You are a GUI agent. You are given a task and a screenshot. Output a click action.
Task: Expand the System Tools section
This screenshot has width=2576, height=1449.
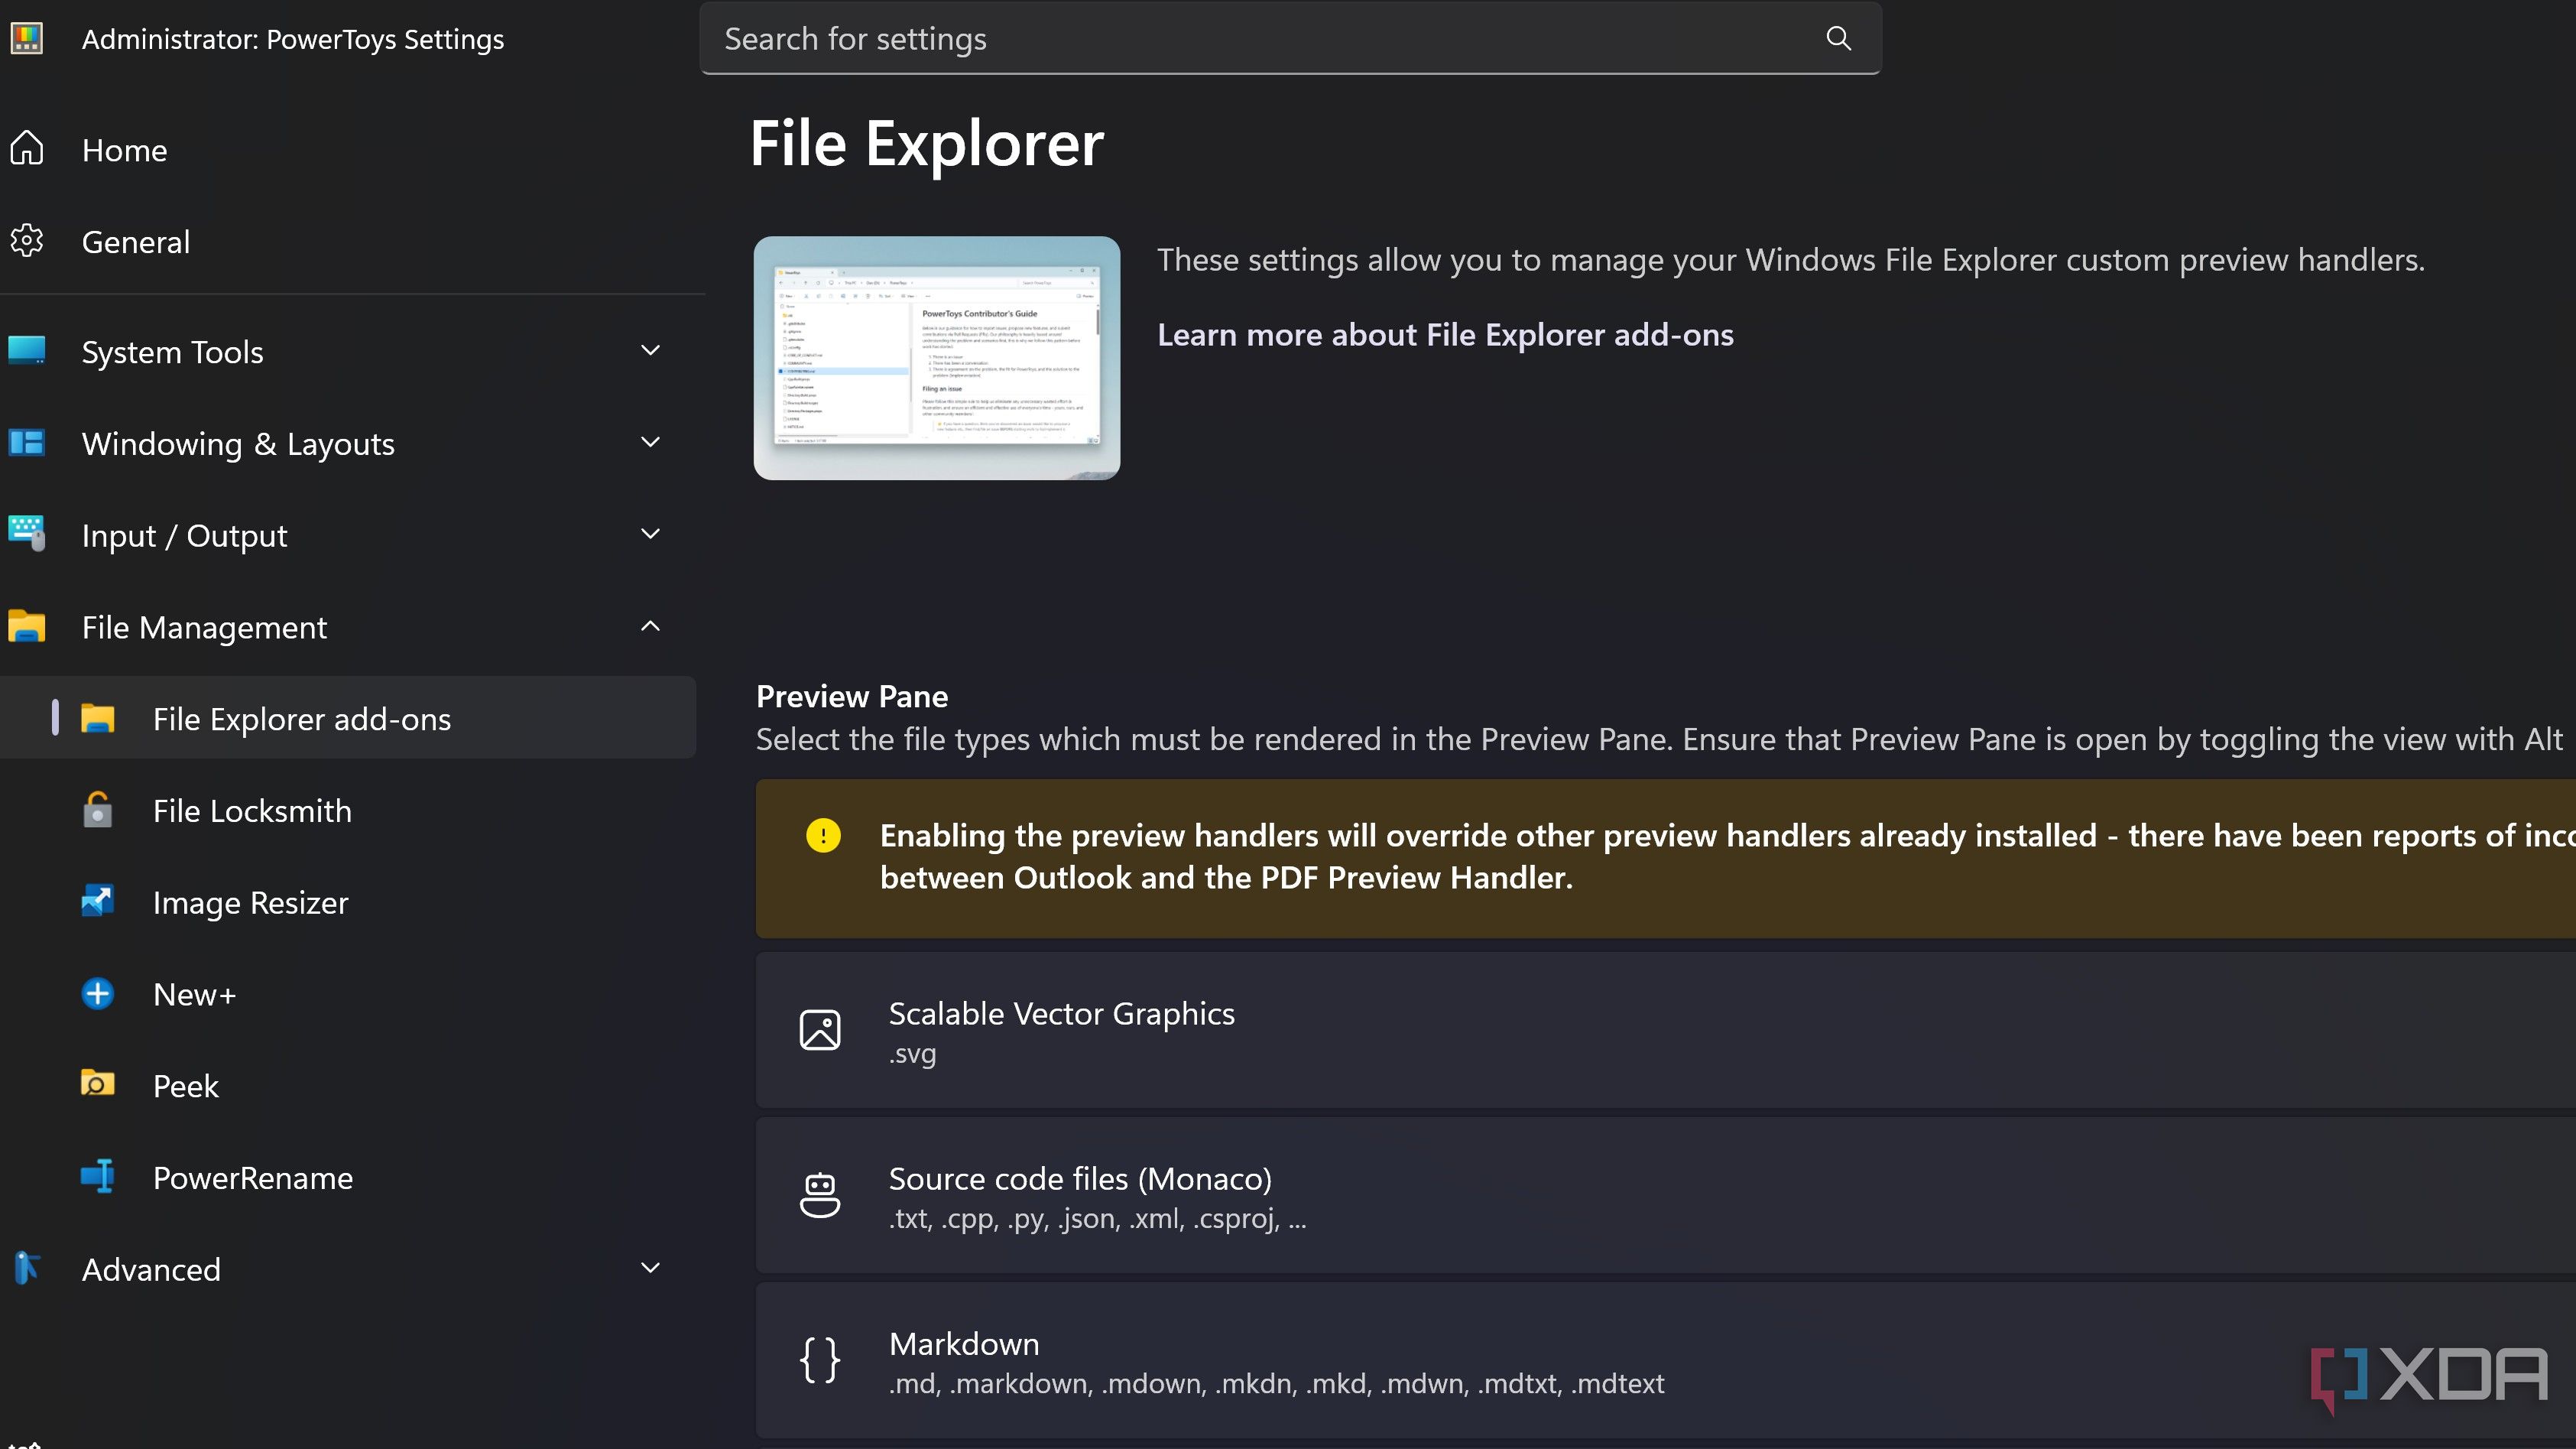tap(650, 351)
